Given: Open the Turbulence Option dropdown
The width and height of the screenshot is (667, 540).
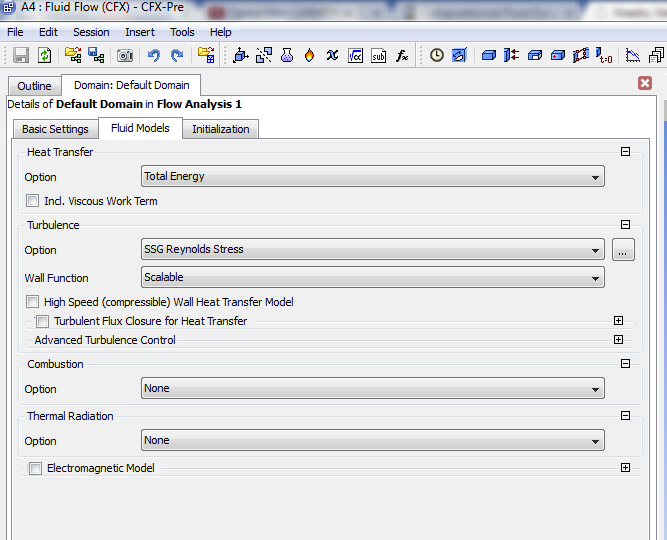Looking at the screenshot, I should pyautogui.click(x=373, y=249).
